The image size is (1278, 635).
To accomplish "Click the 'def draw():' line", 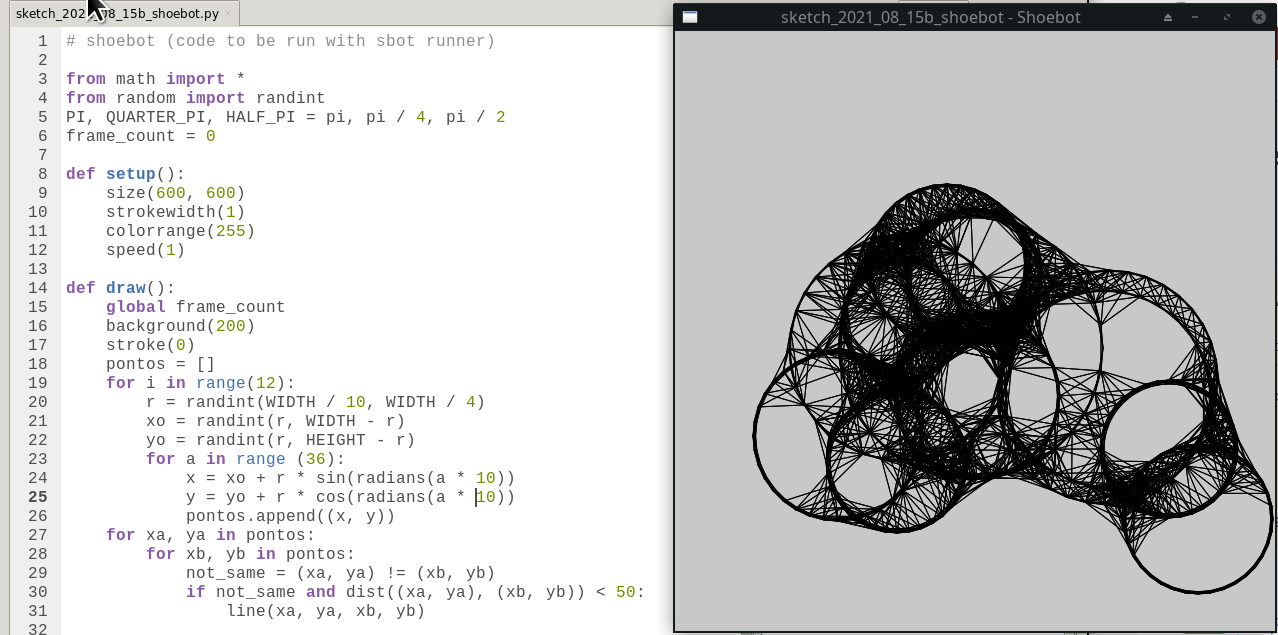I will point(120,288).
